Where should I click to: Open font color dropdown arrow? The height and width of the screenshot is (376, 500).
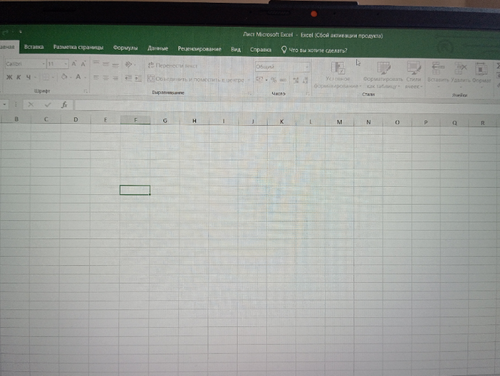coord(85,77)
